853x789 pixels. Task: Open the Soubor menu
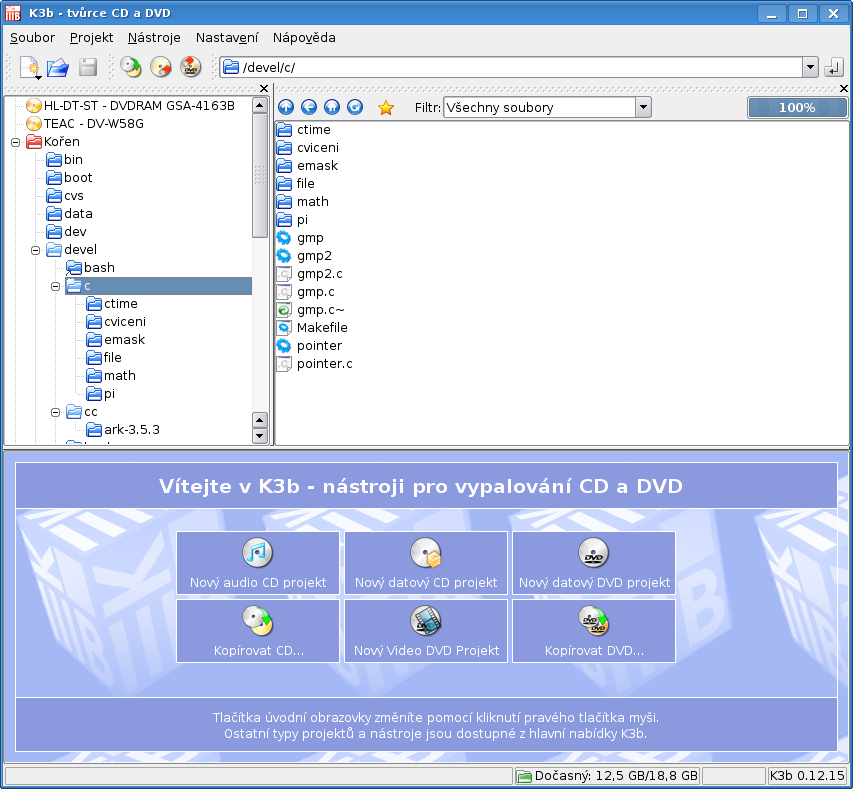32,38
